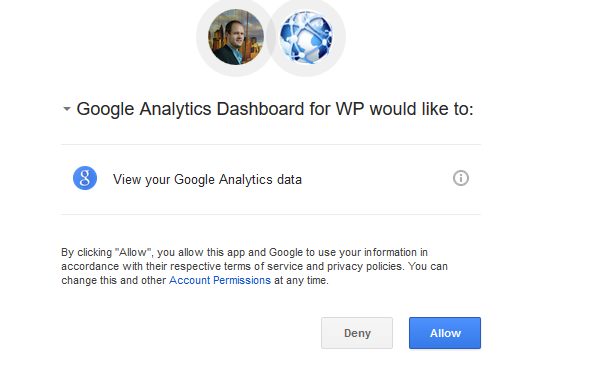
Task: Click the white g on blue circle
Action: (85, 178)
